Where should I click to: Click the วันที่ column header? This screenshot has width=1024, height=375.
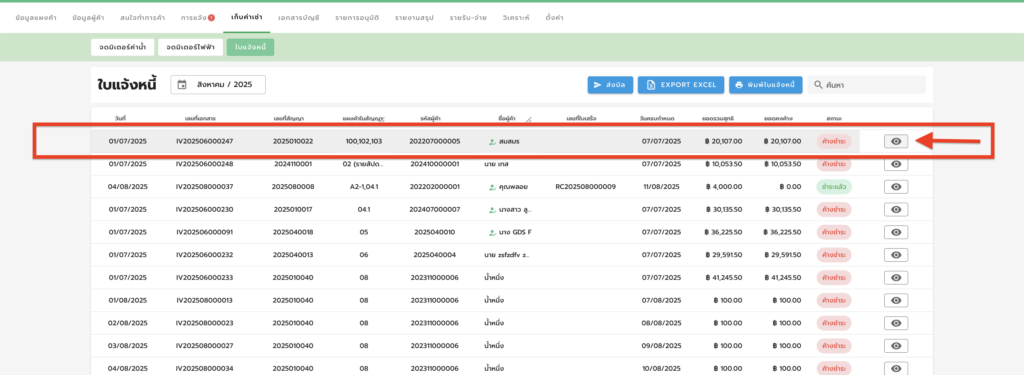click(120, 119)
